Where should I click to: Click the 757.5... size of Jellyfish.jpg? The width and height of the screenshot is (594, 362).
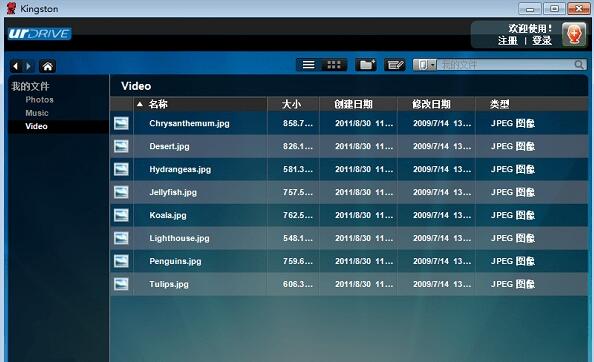(x=298, y=192)
